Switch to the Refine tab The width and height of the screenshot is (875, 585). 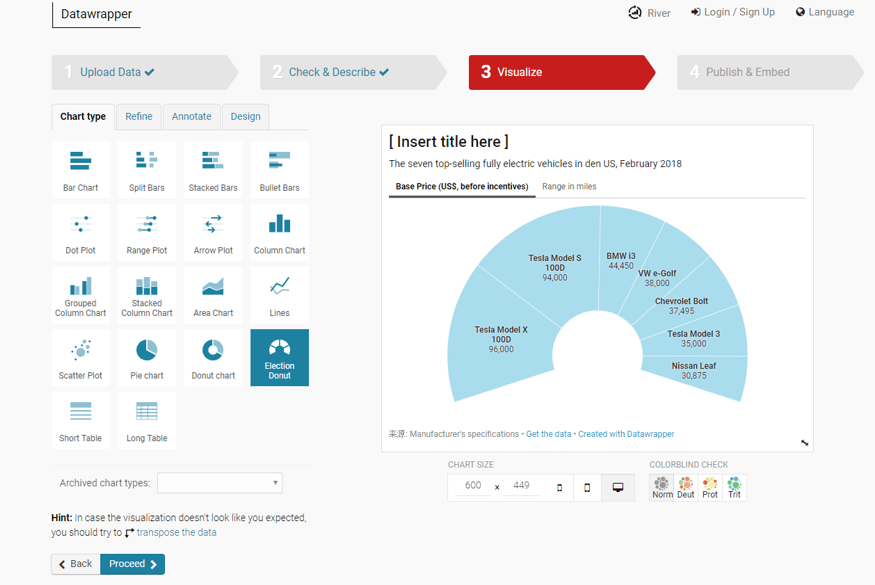138,117
